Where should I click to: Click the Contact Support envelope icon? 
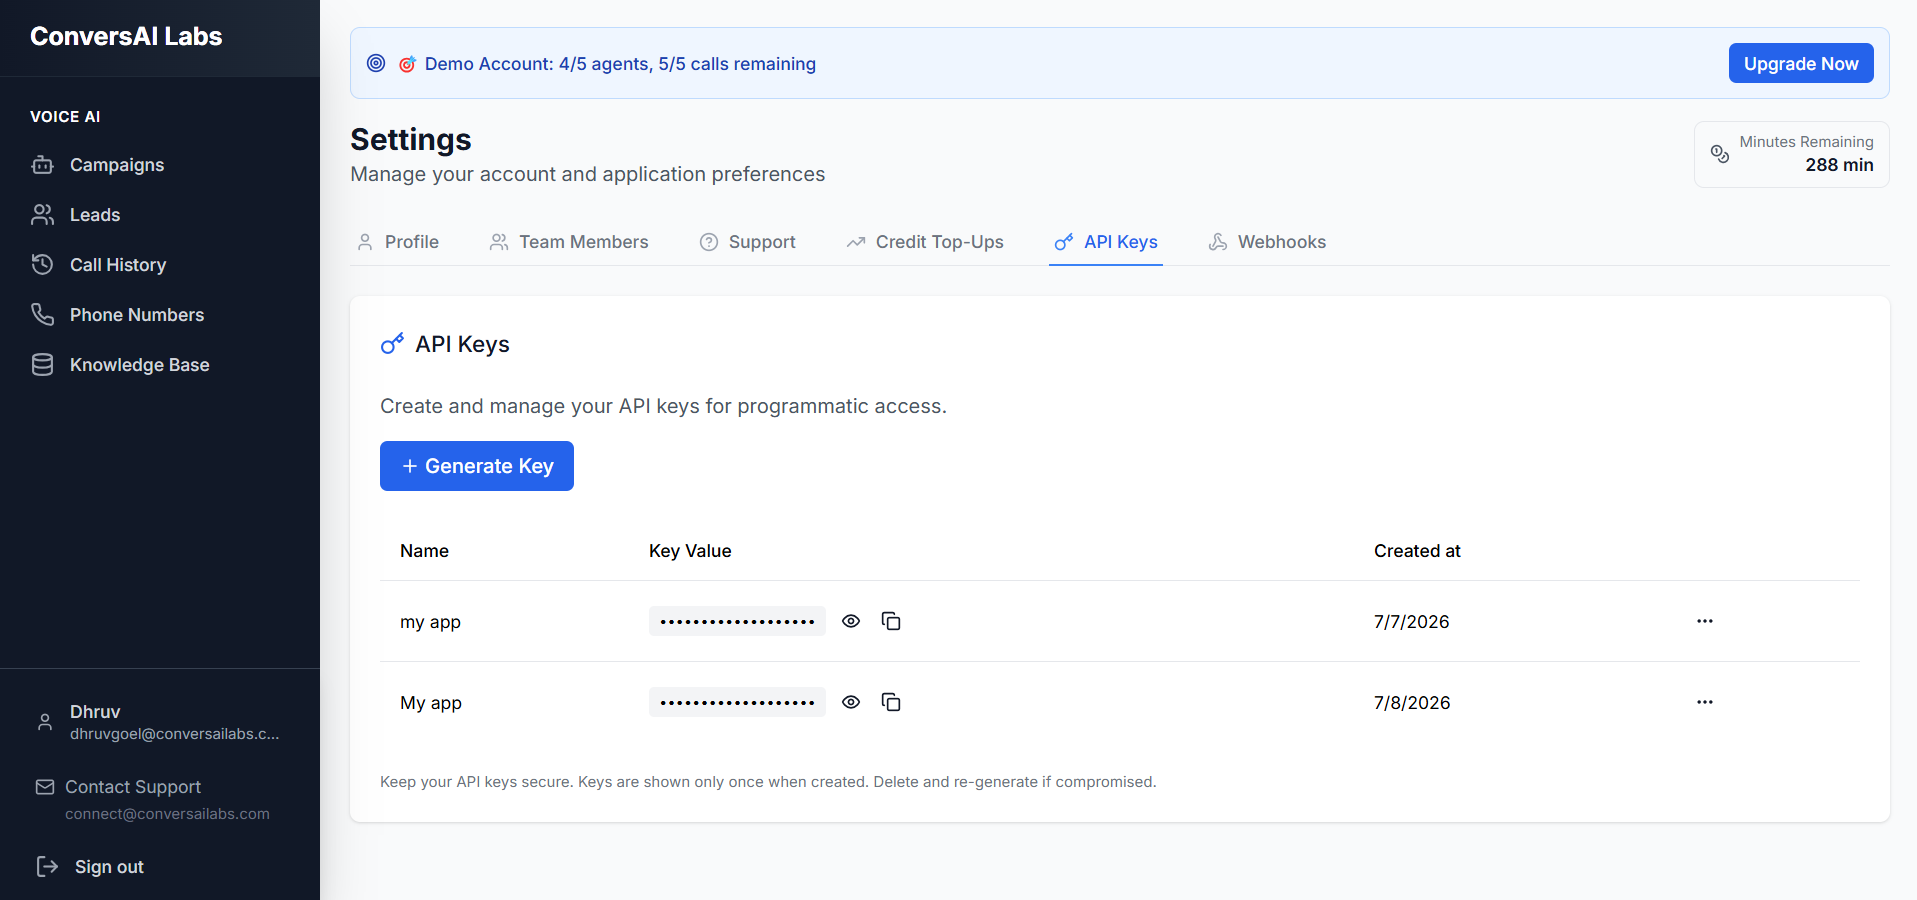45,787
